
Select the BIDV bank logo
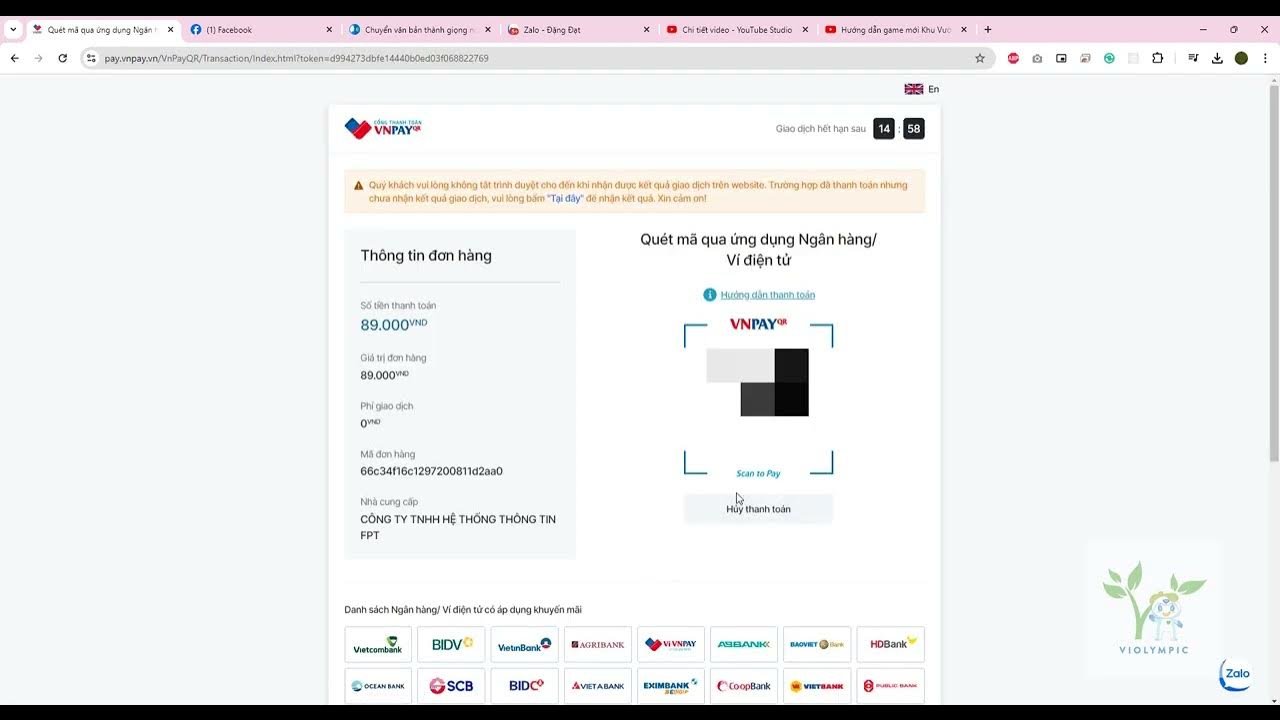point(451,645)
